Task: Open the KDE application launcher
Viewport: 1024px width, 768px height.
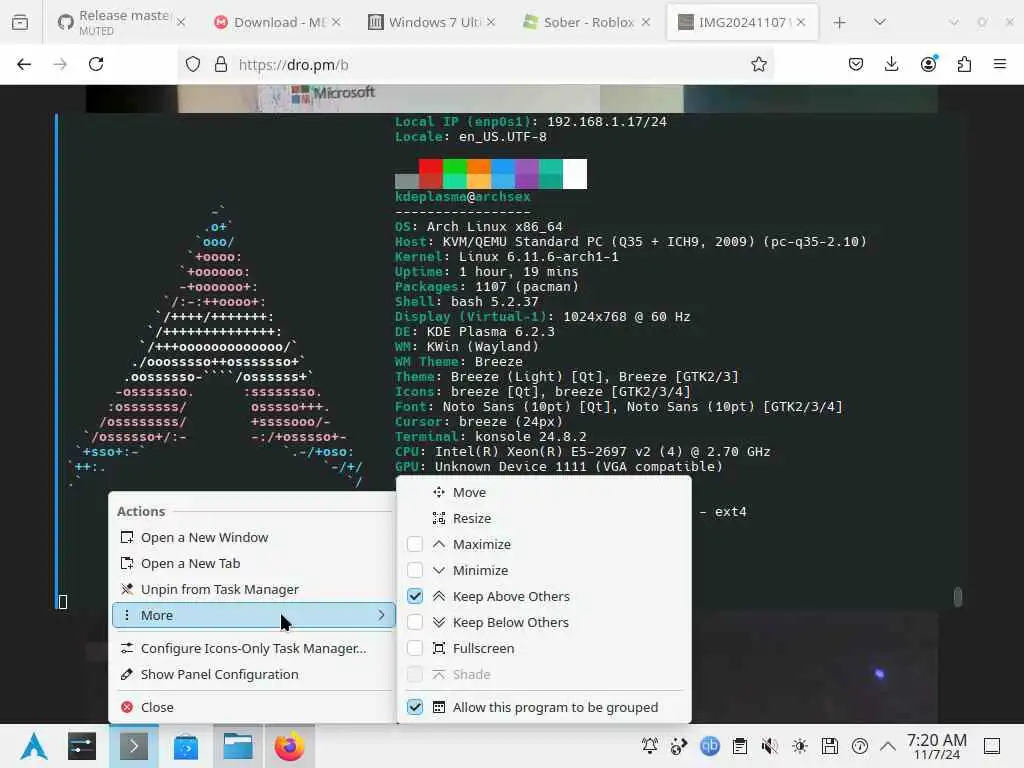Action: click(33, 746)
